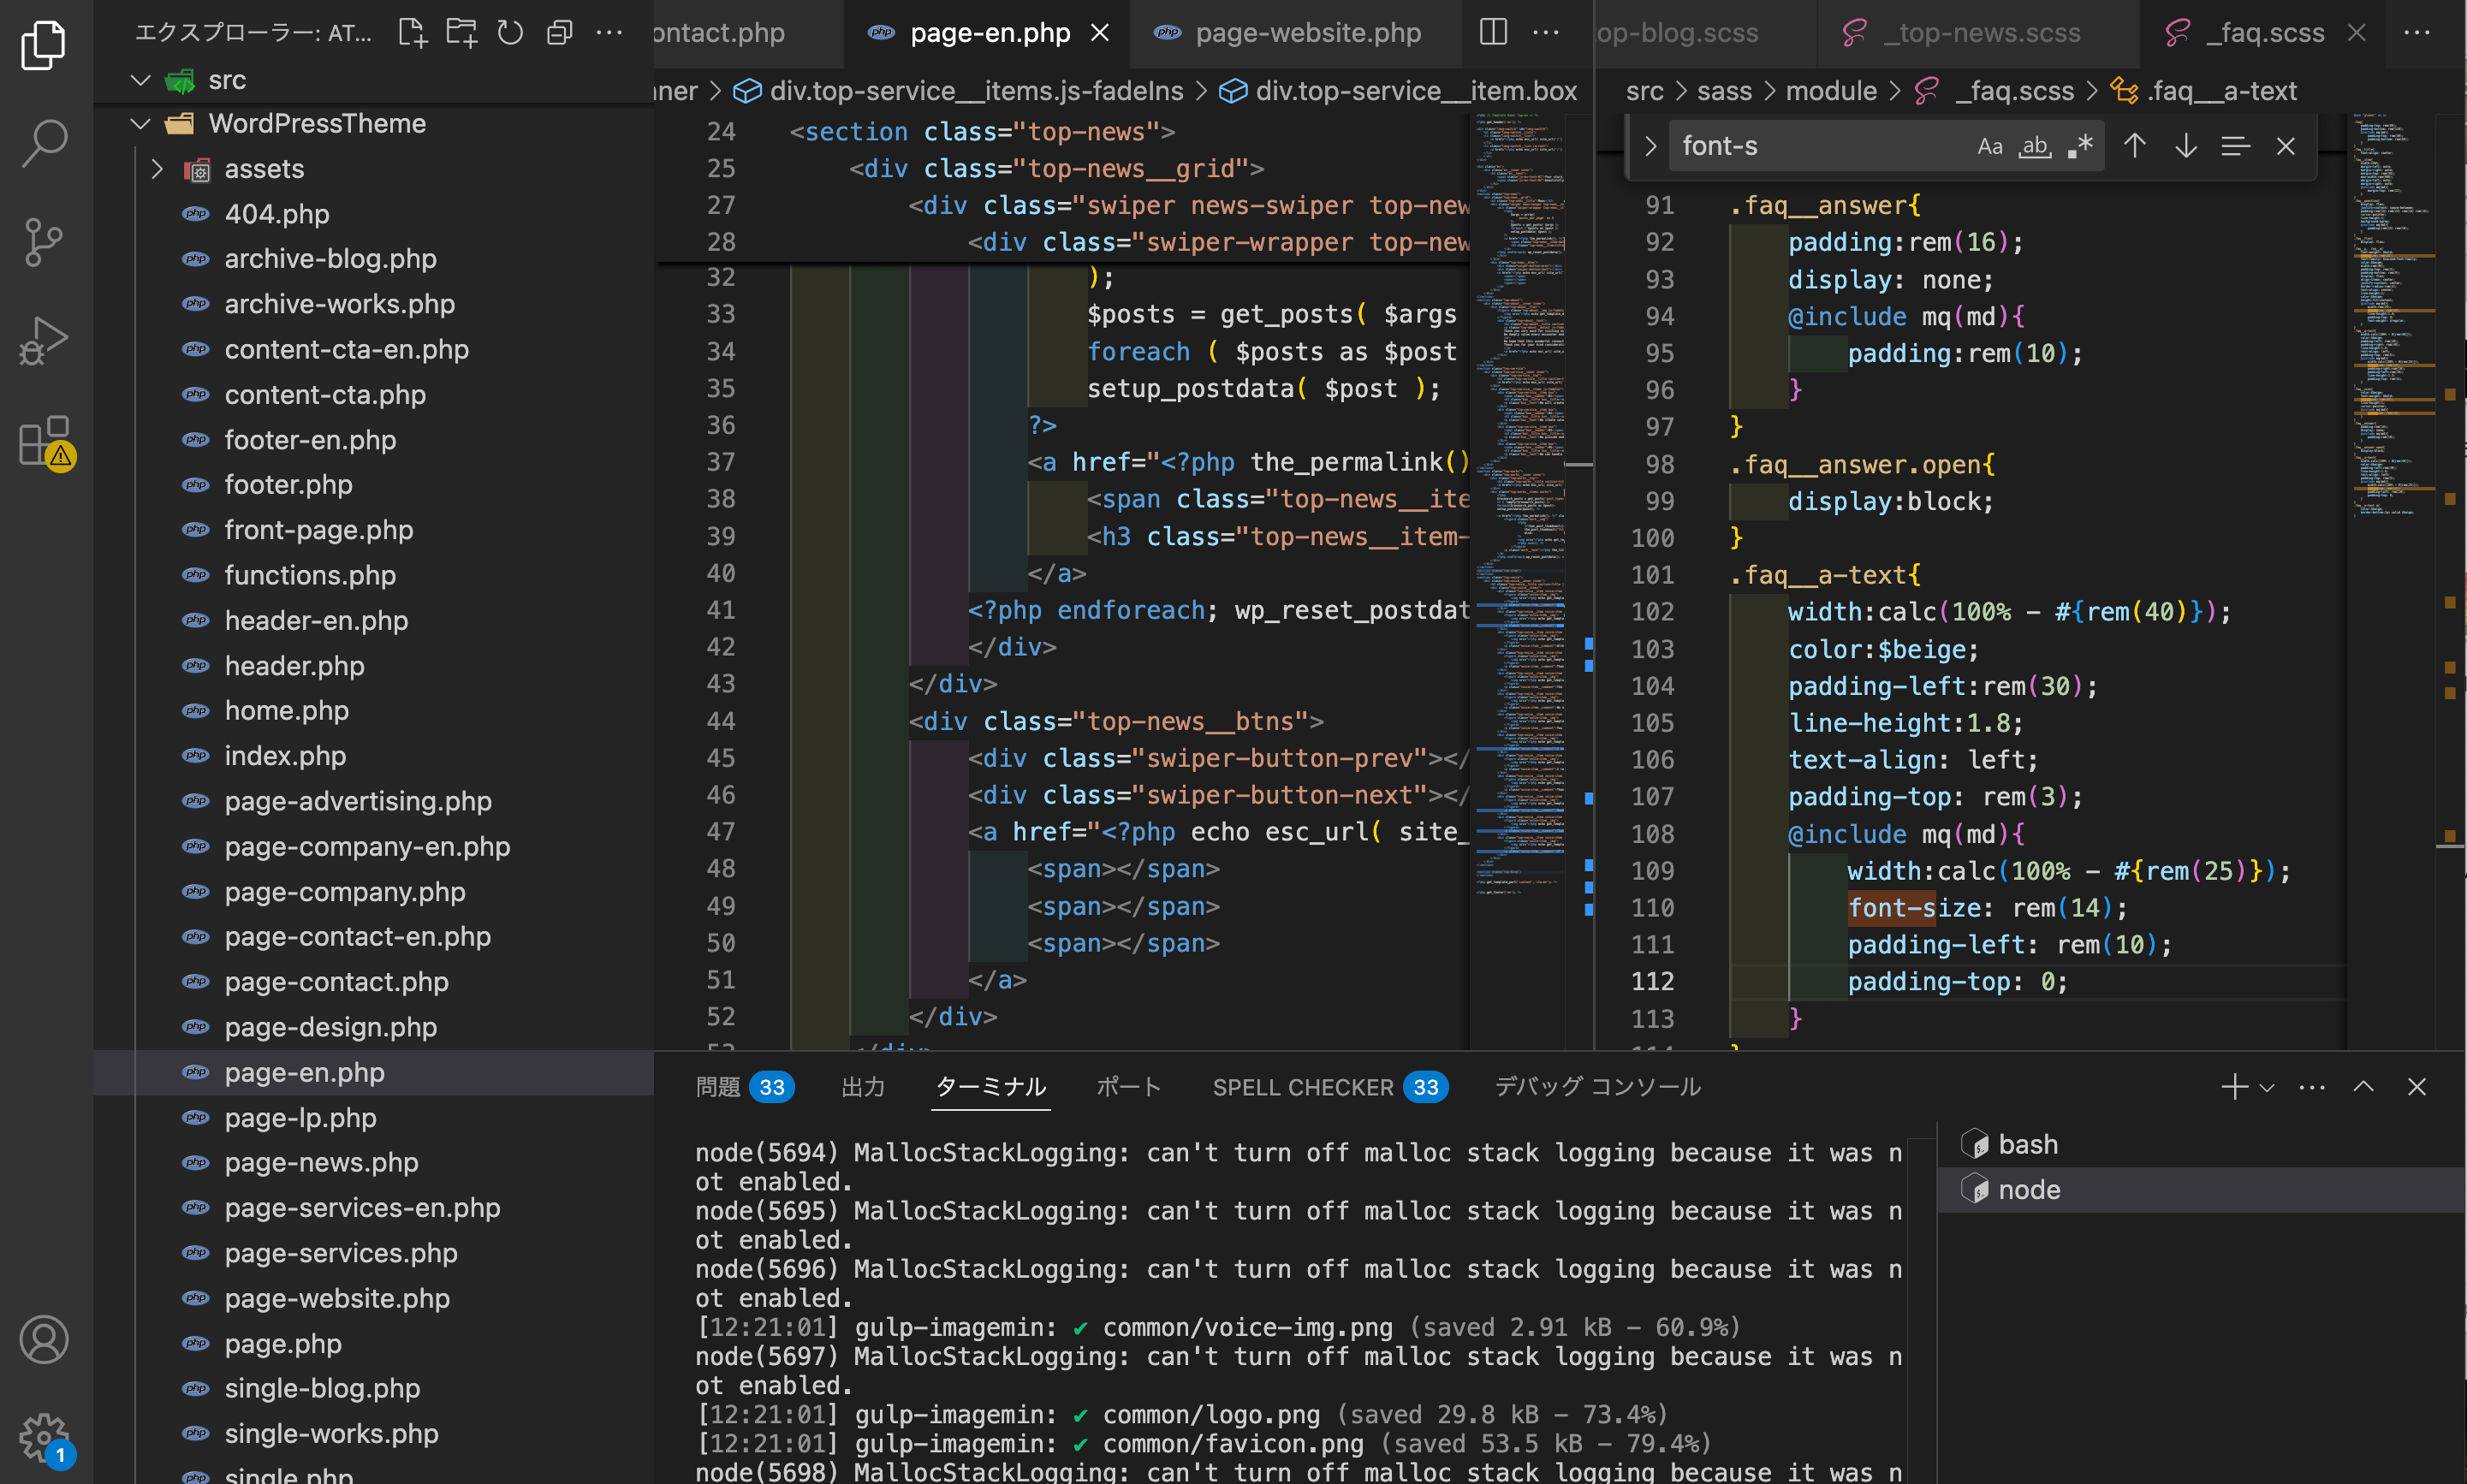This screenshot has height=1484, width=2467.
Task: Collapse the WordPressTheme folder
Action: (141, 124)
